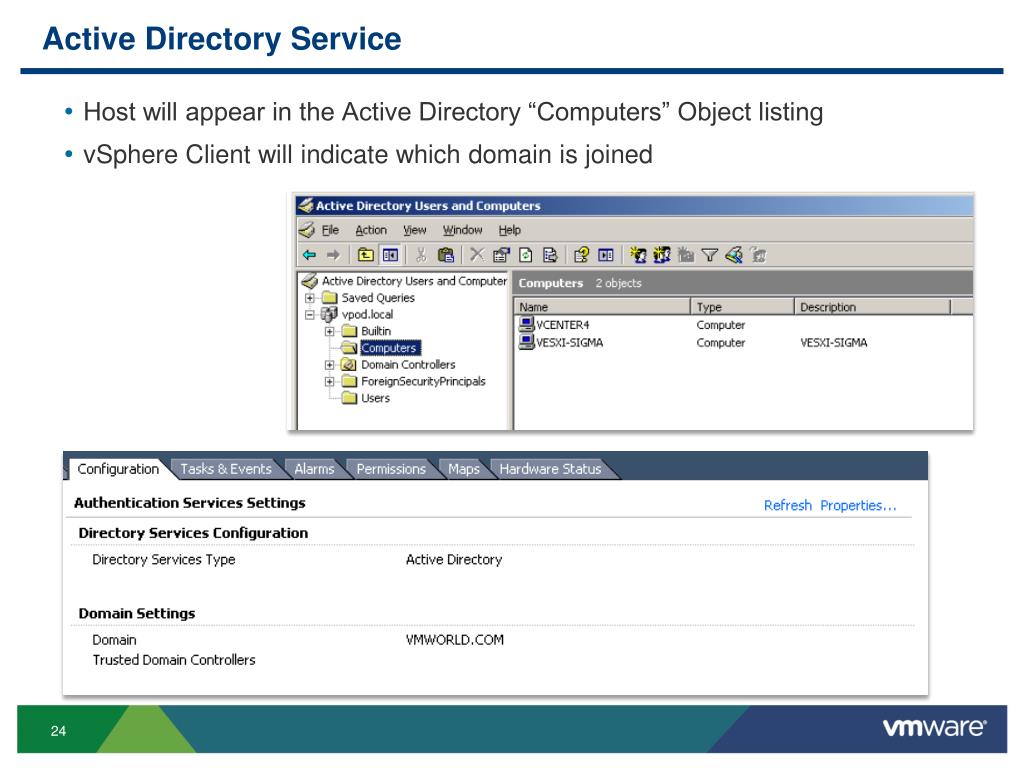1024x768 pixels.
Task: Click the vpod.local domain icon
Action: pyautogui.click(x=329, y=314)
